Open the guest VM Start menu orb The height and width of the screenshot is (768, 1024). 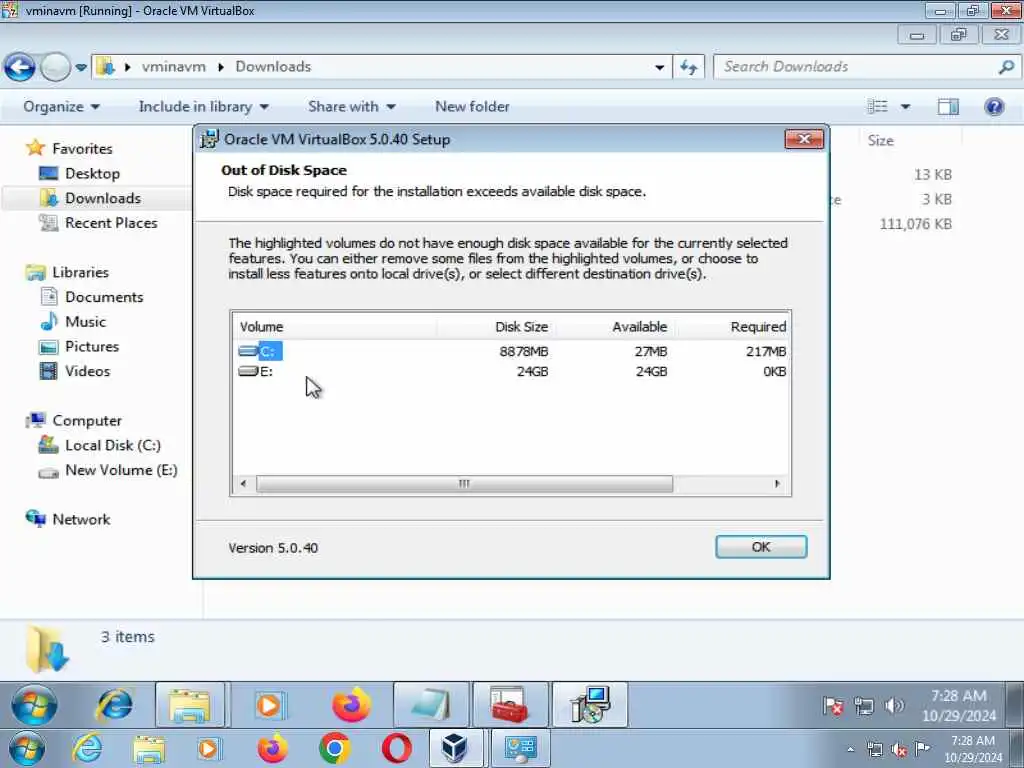33,705
